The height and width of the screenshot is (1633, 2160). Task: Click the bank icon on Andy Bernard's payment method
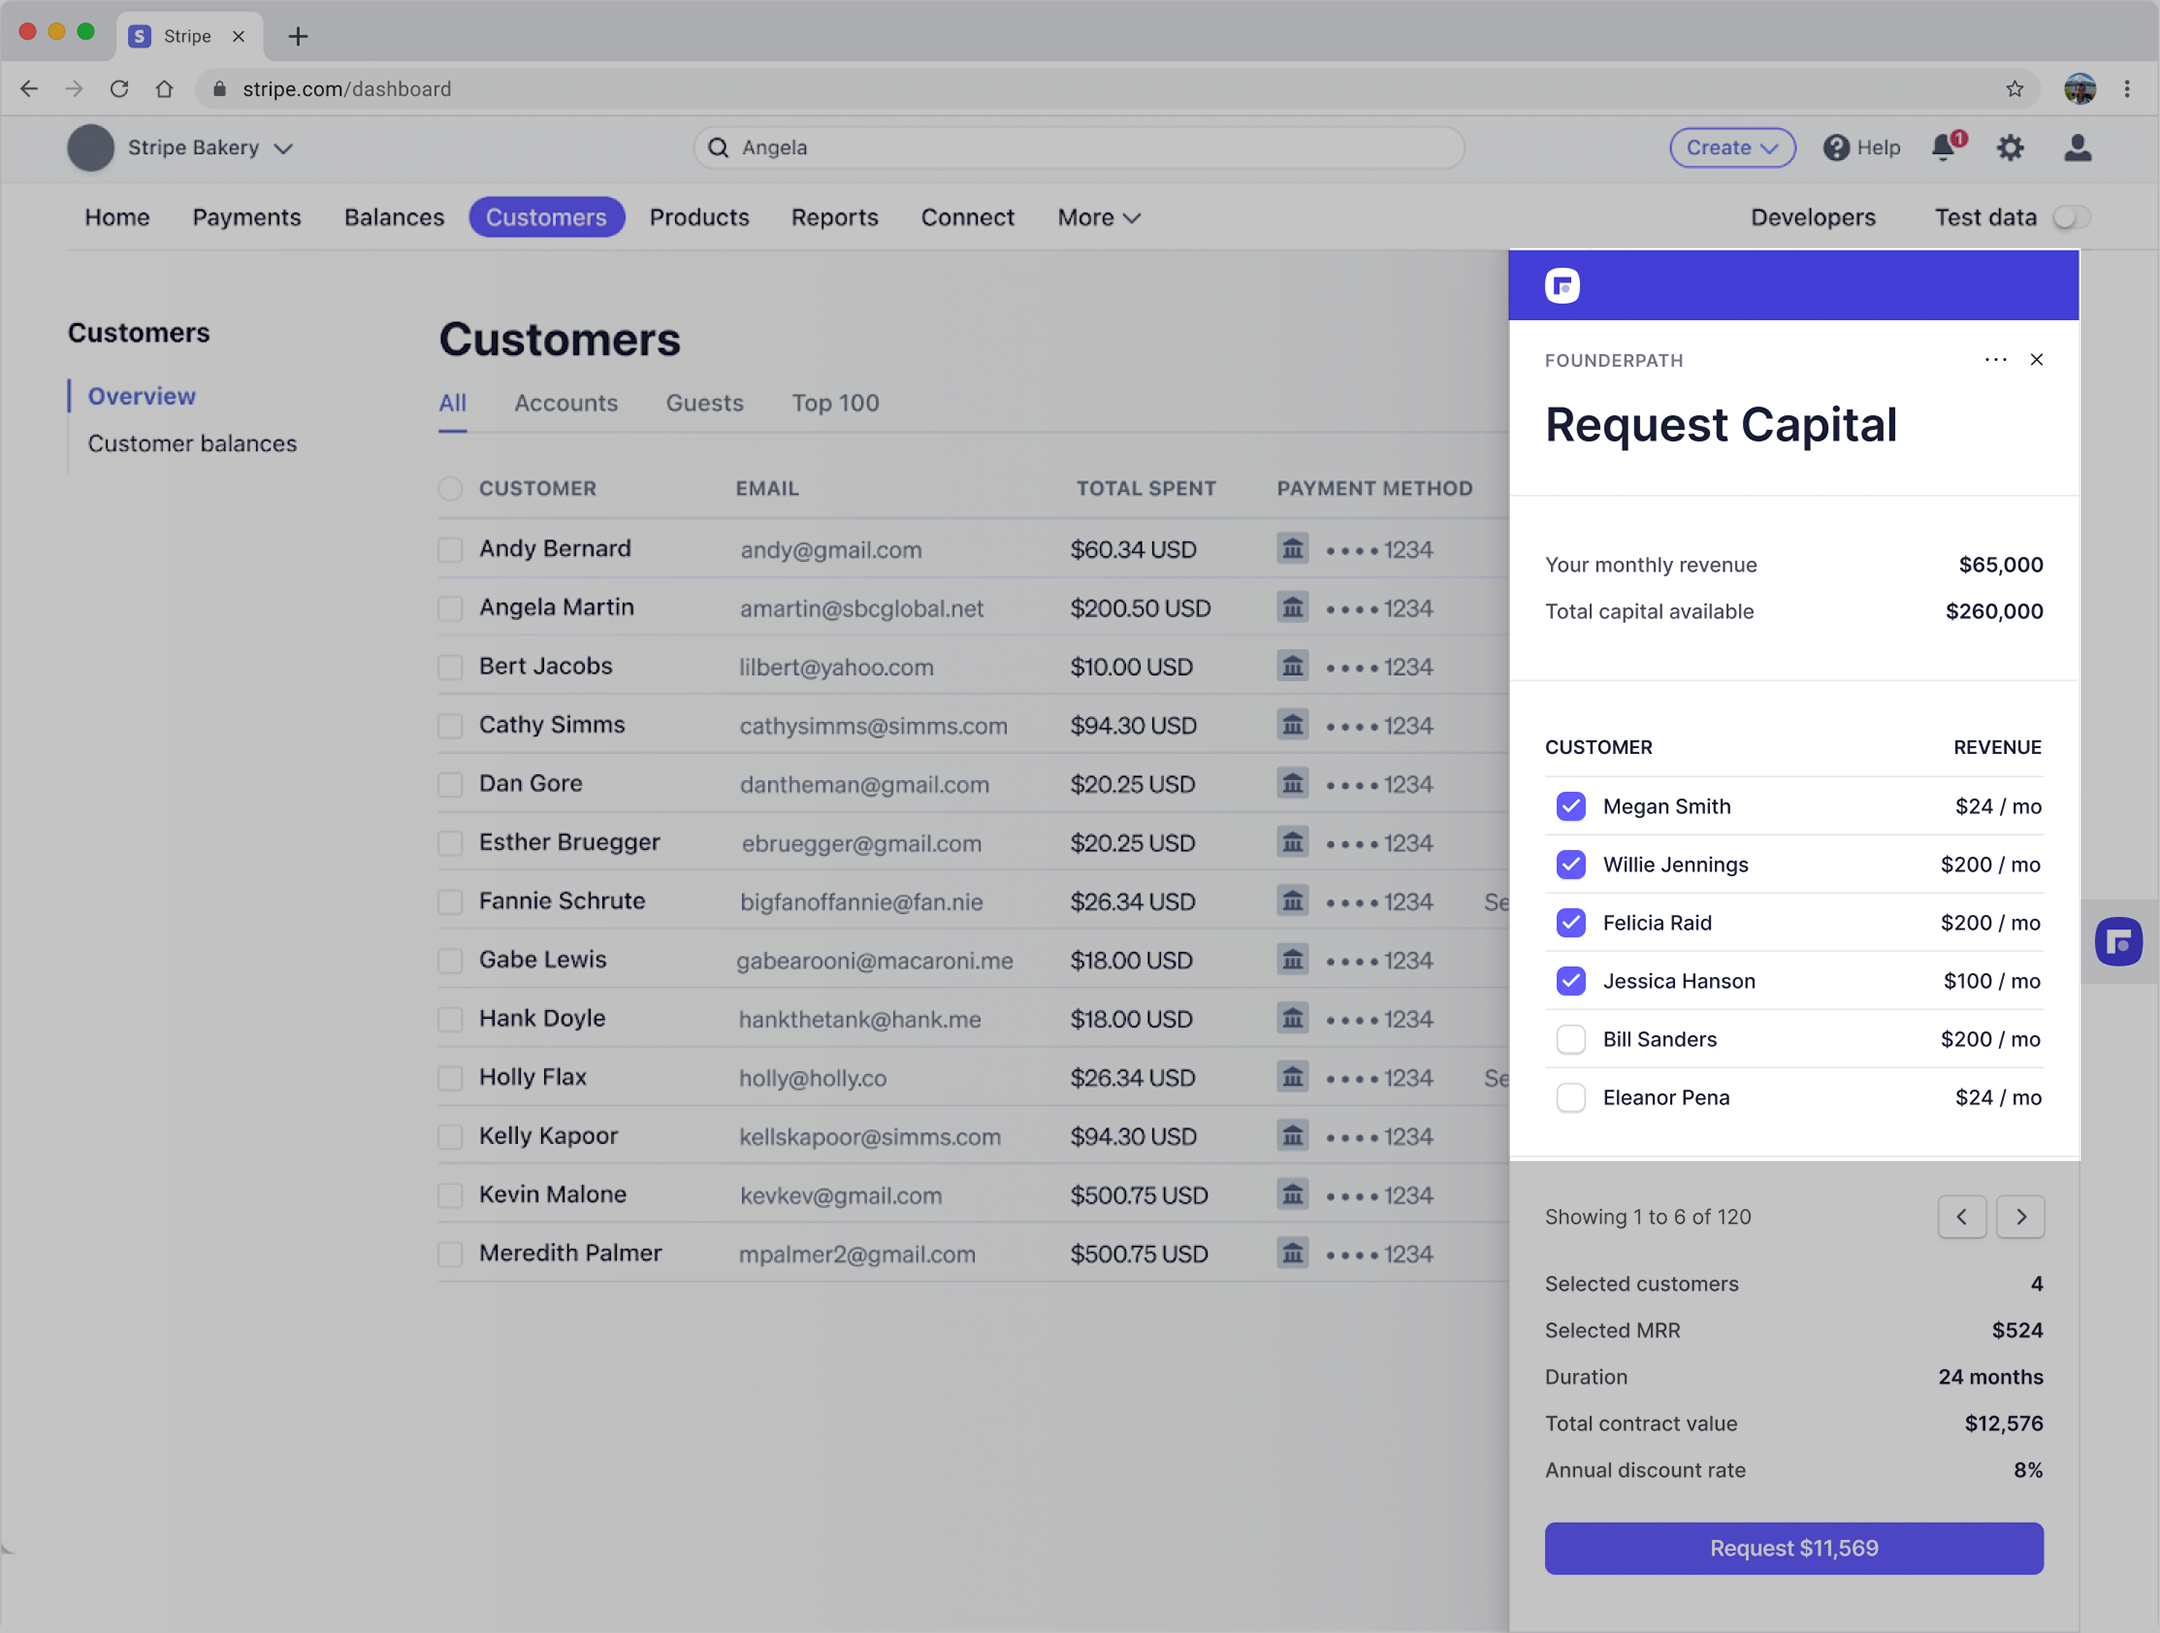click(x=1292, y=548)
